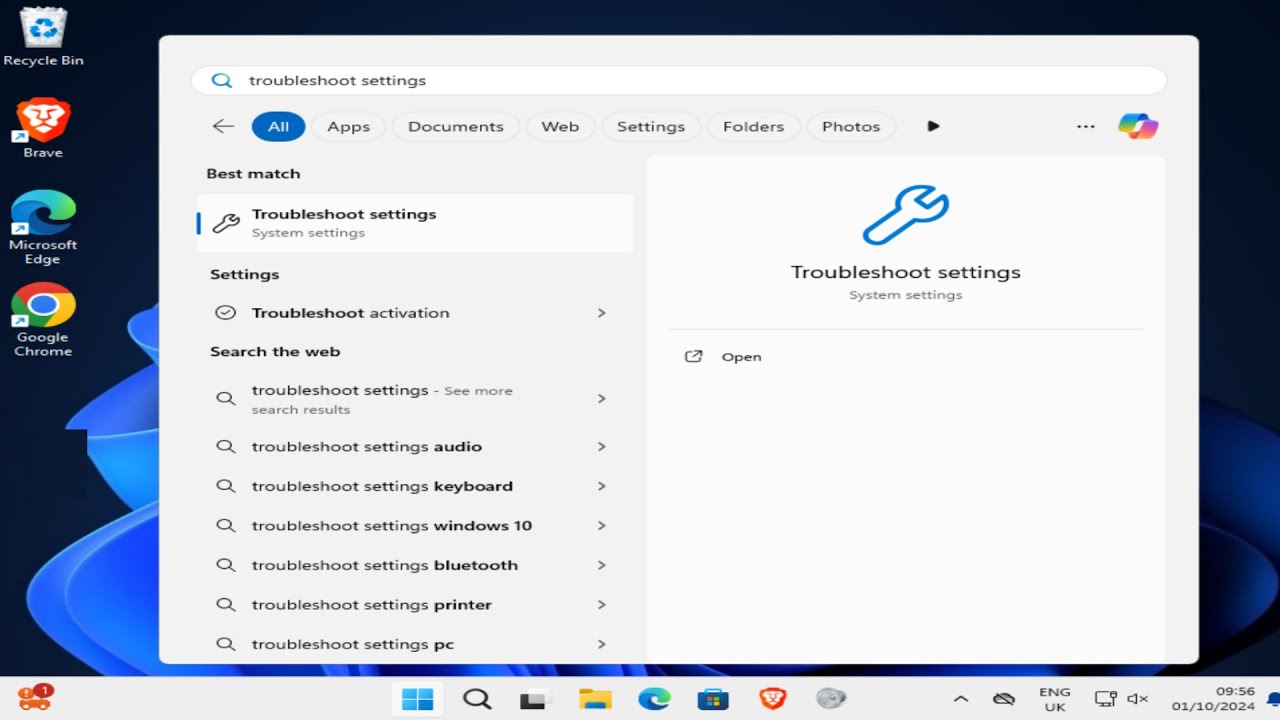1280x720 pixels.
Task: Select the Photos filter tab
Action: point(851,126)
